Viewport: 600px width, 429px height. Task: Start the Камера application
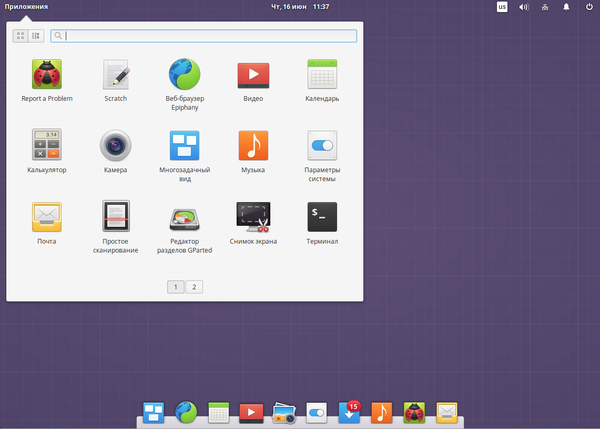(116, 145)
